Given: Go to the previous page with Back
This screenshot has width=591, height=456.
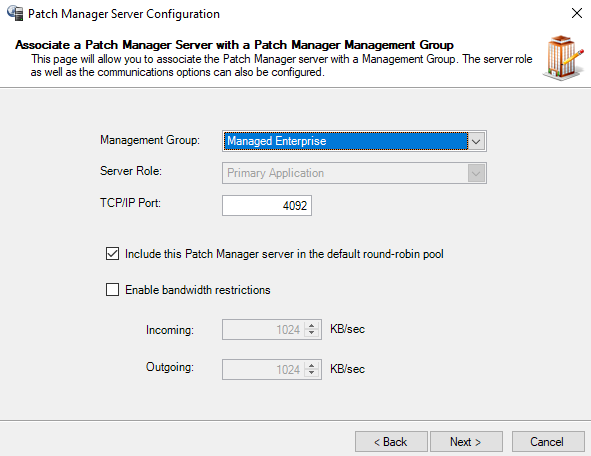Looking at the screenshot, I should click(x=391, y=442).
